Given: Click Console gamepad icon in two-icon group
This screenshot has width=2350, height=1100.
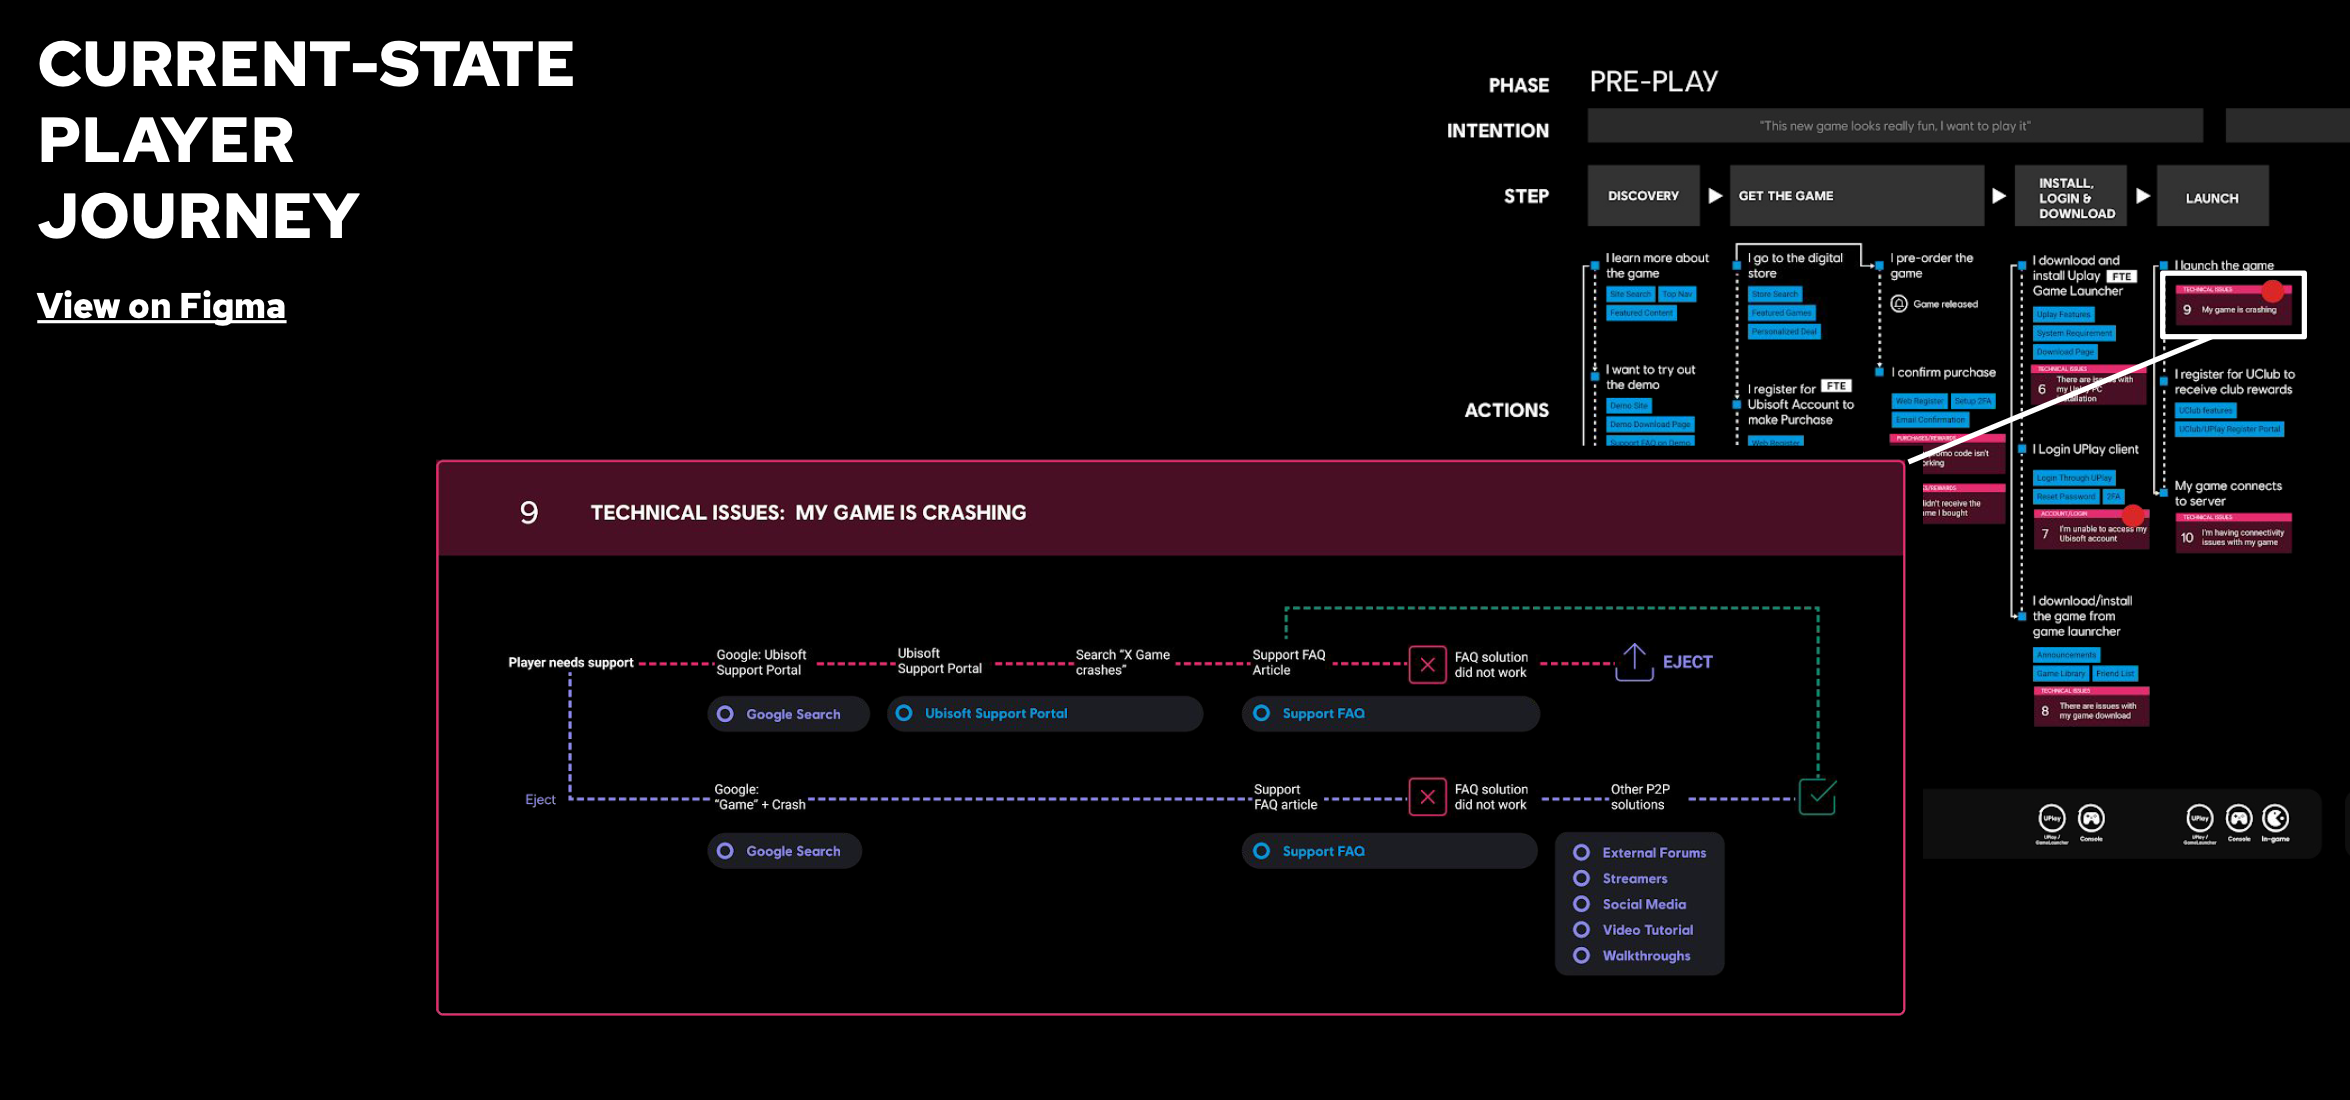Looking at the screenshot, I should click(2091, 818).
